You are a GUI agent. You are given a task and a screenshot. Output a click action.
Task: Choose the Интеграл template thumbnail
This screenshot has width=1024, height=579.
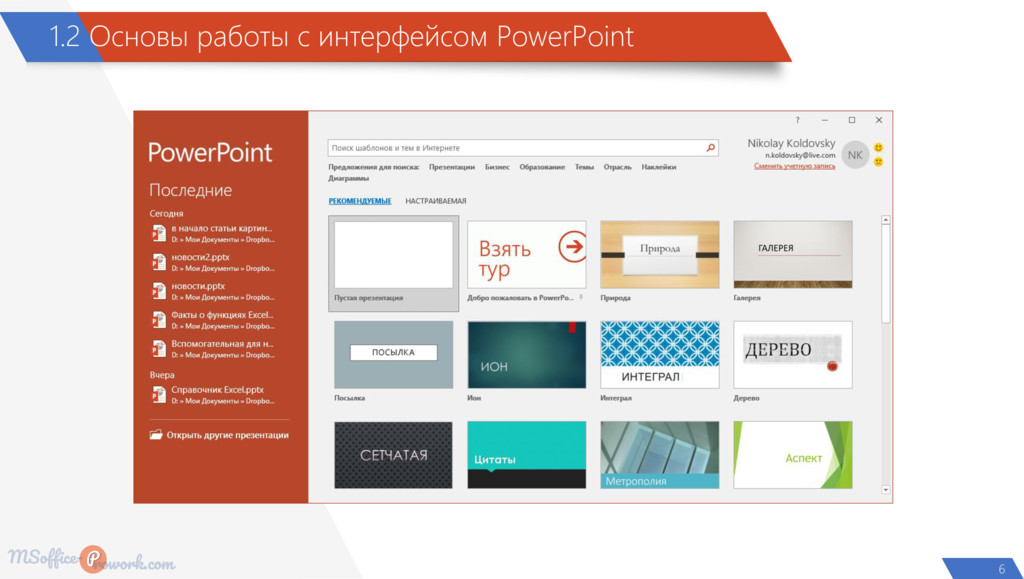660,354
